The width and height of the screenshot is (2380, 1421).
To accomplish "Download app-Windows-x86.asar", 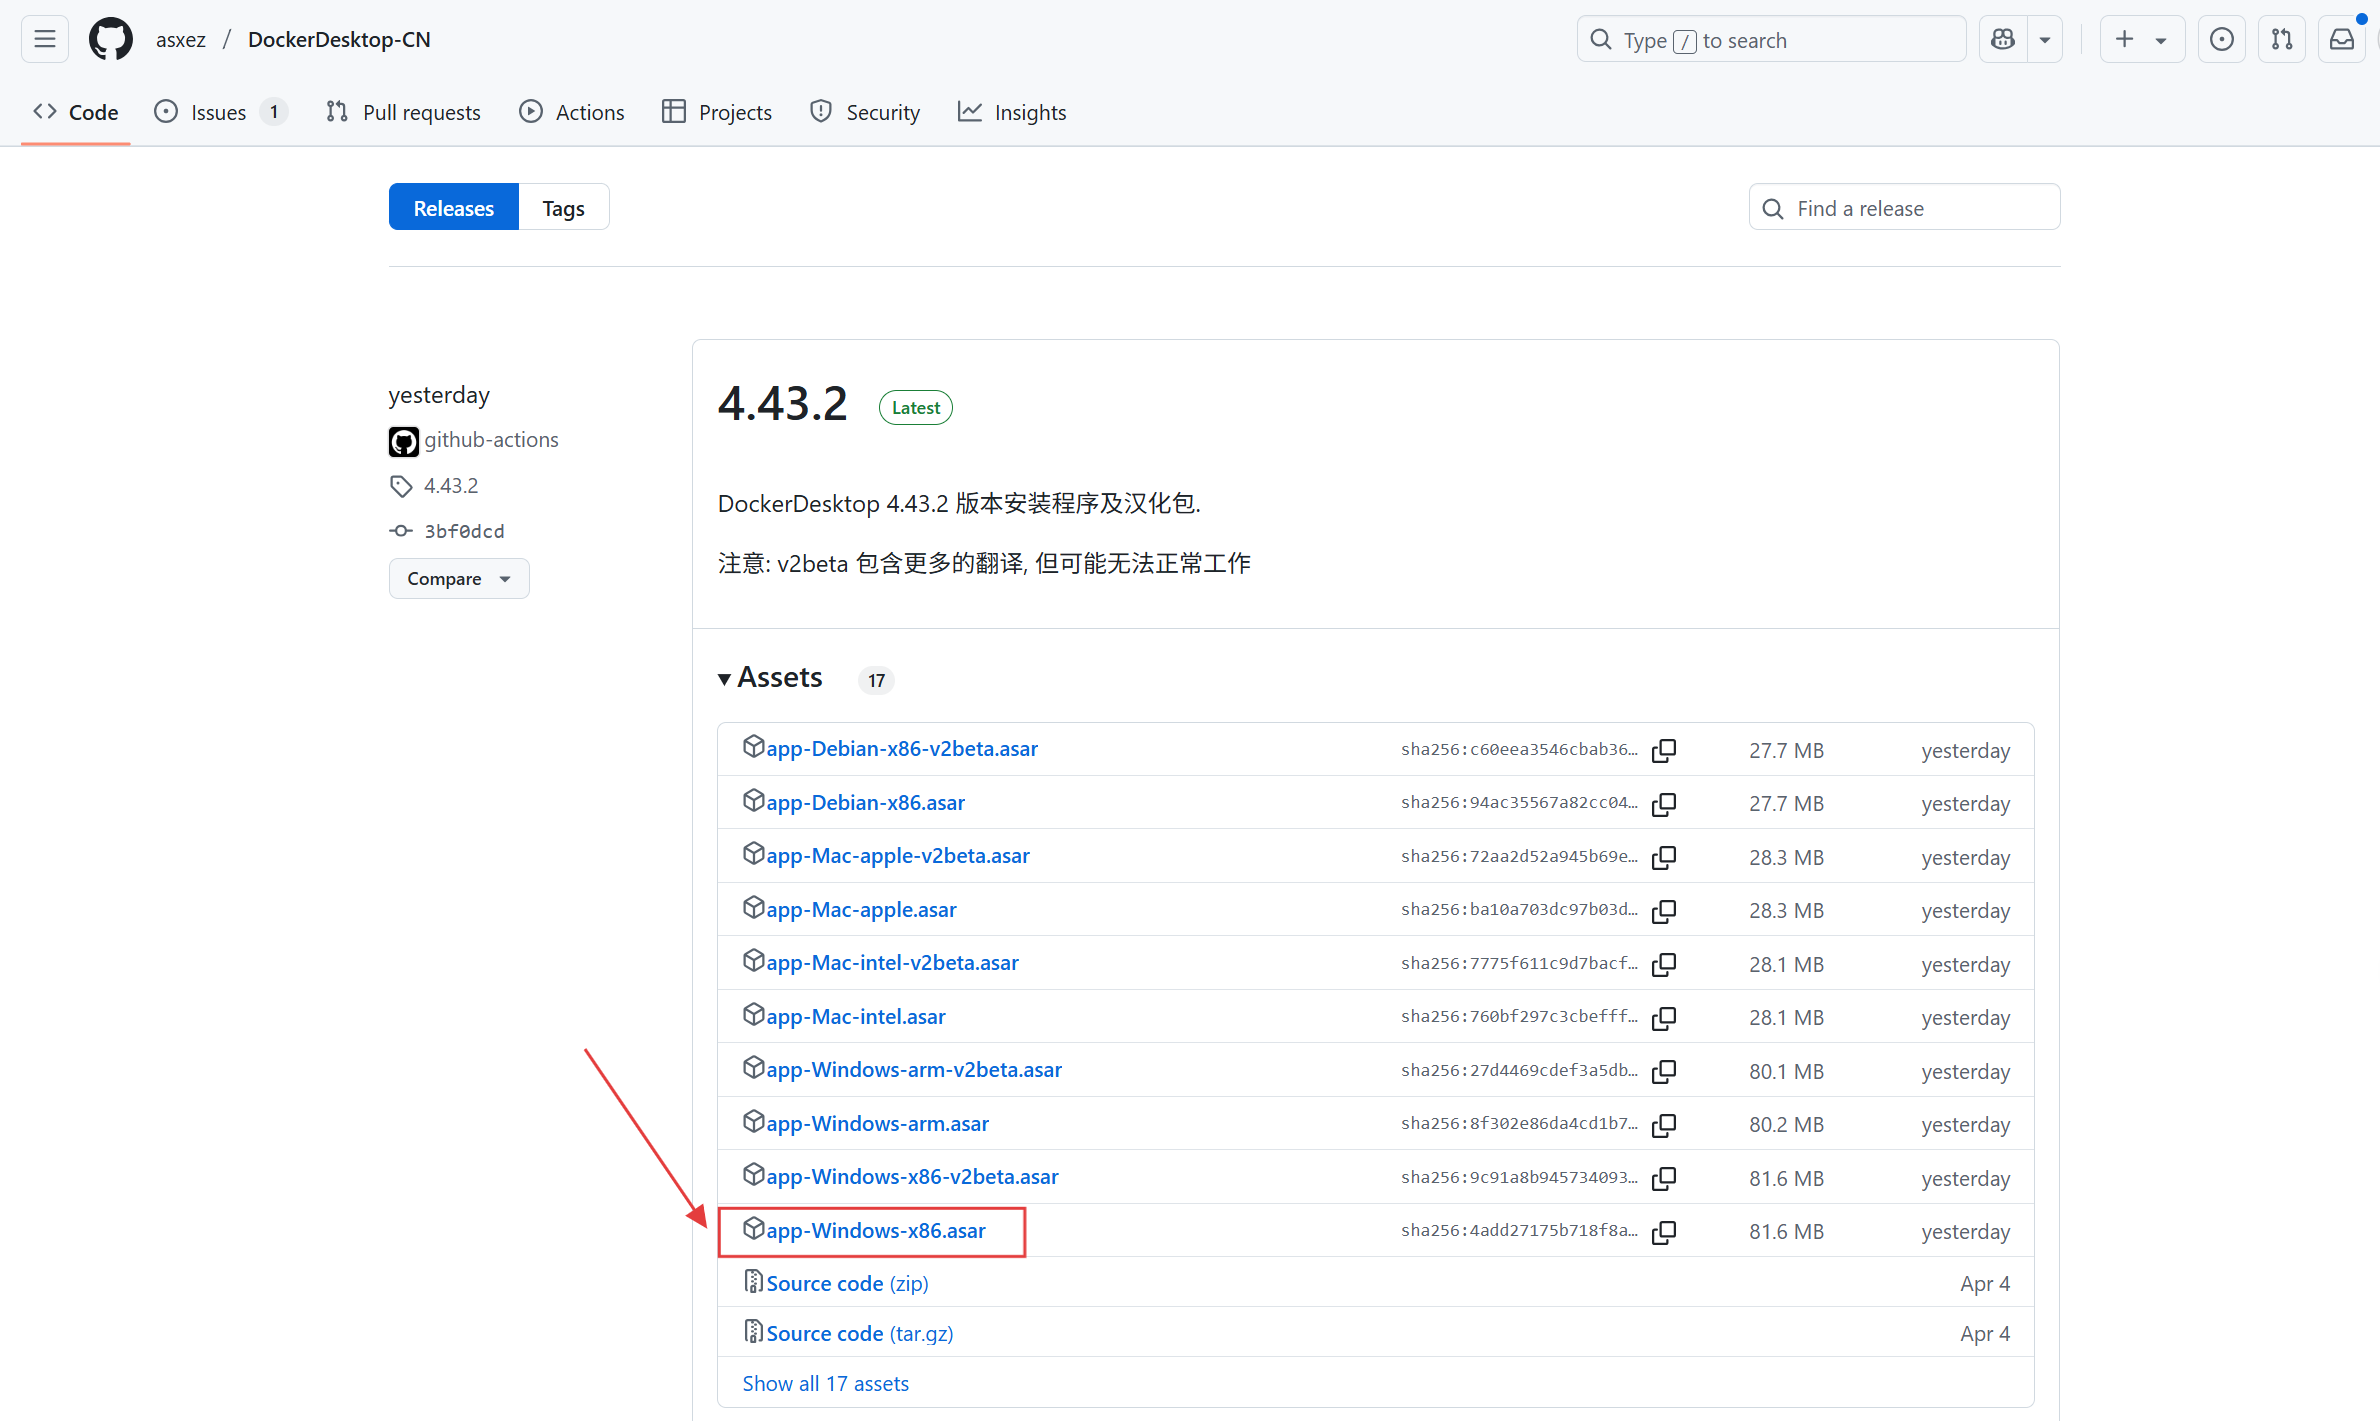I will (x=875, y=1231).
